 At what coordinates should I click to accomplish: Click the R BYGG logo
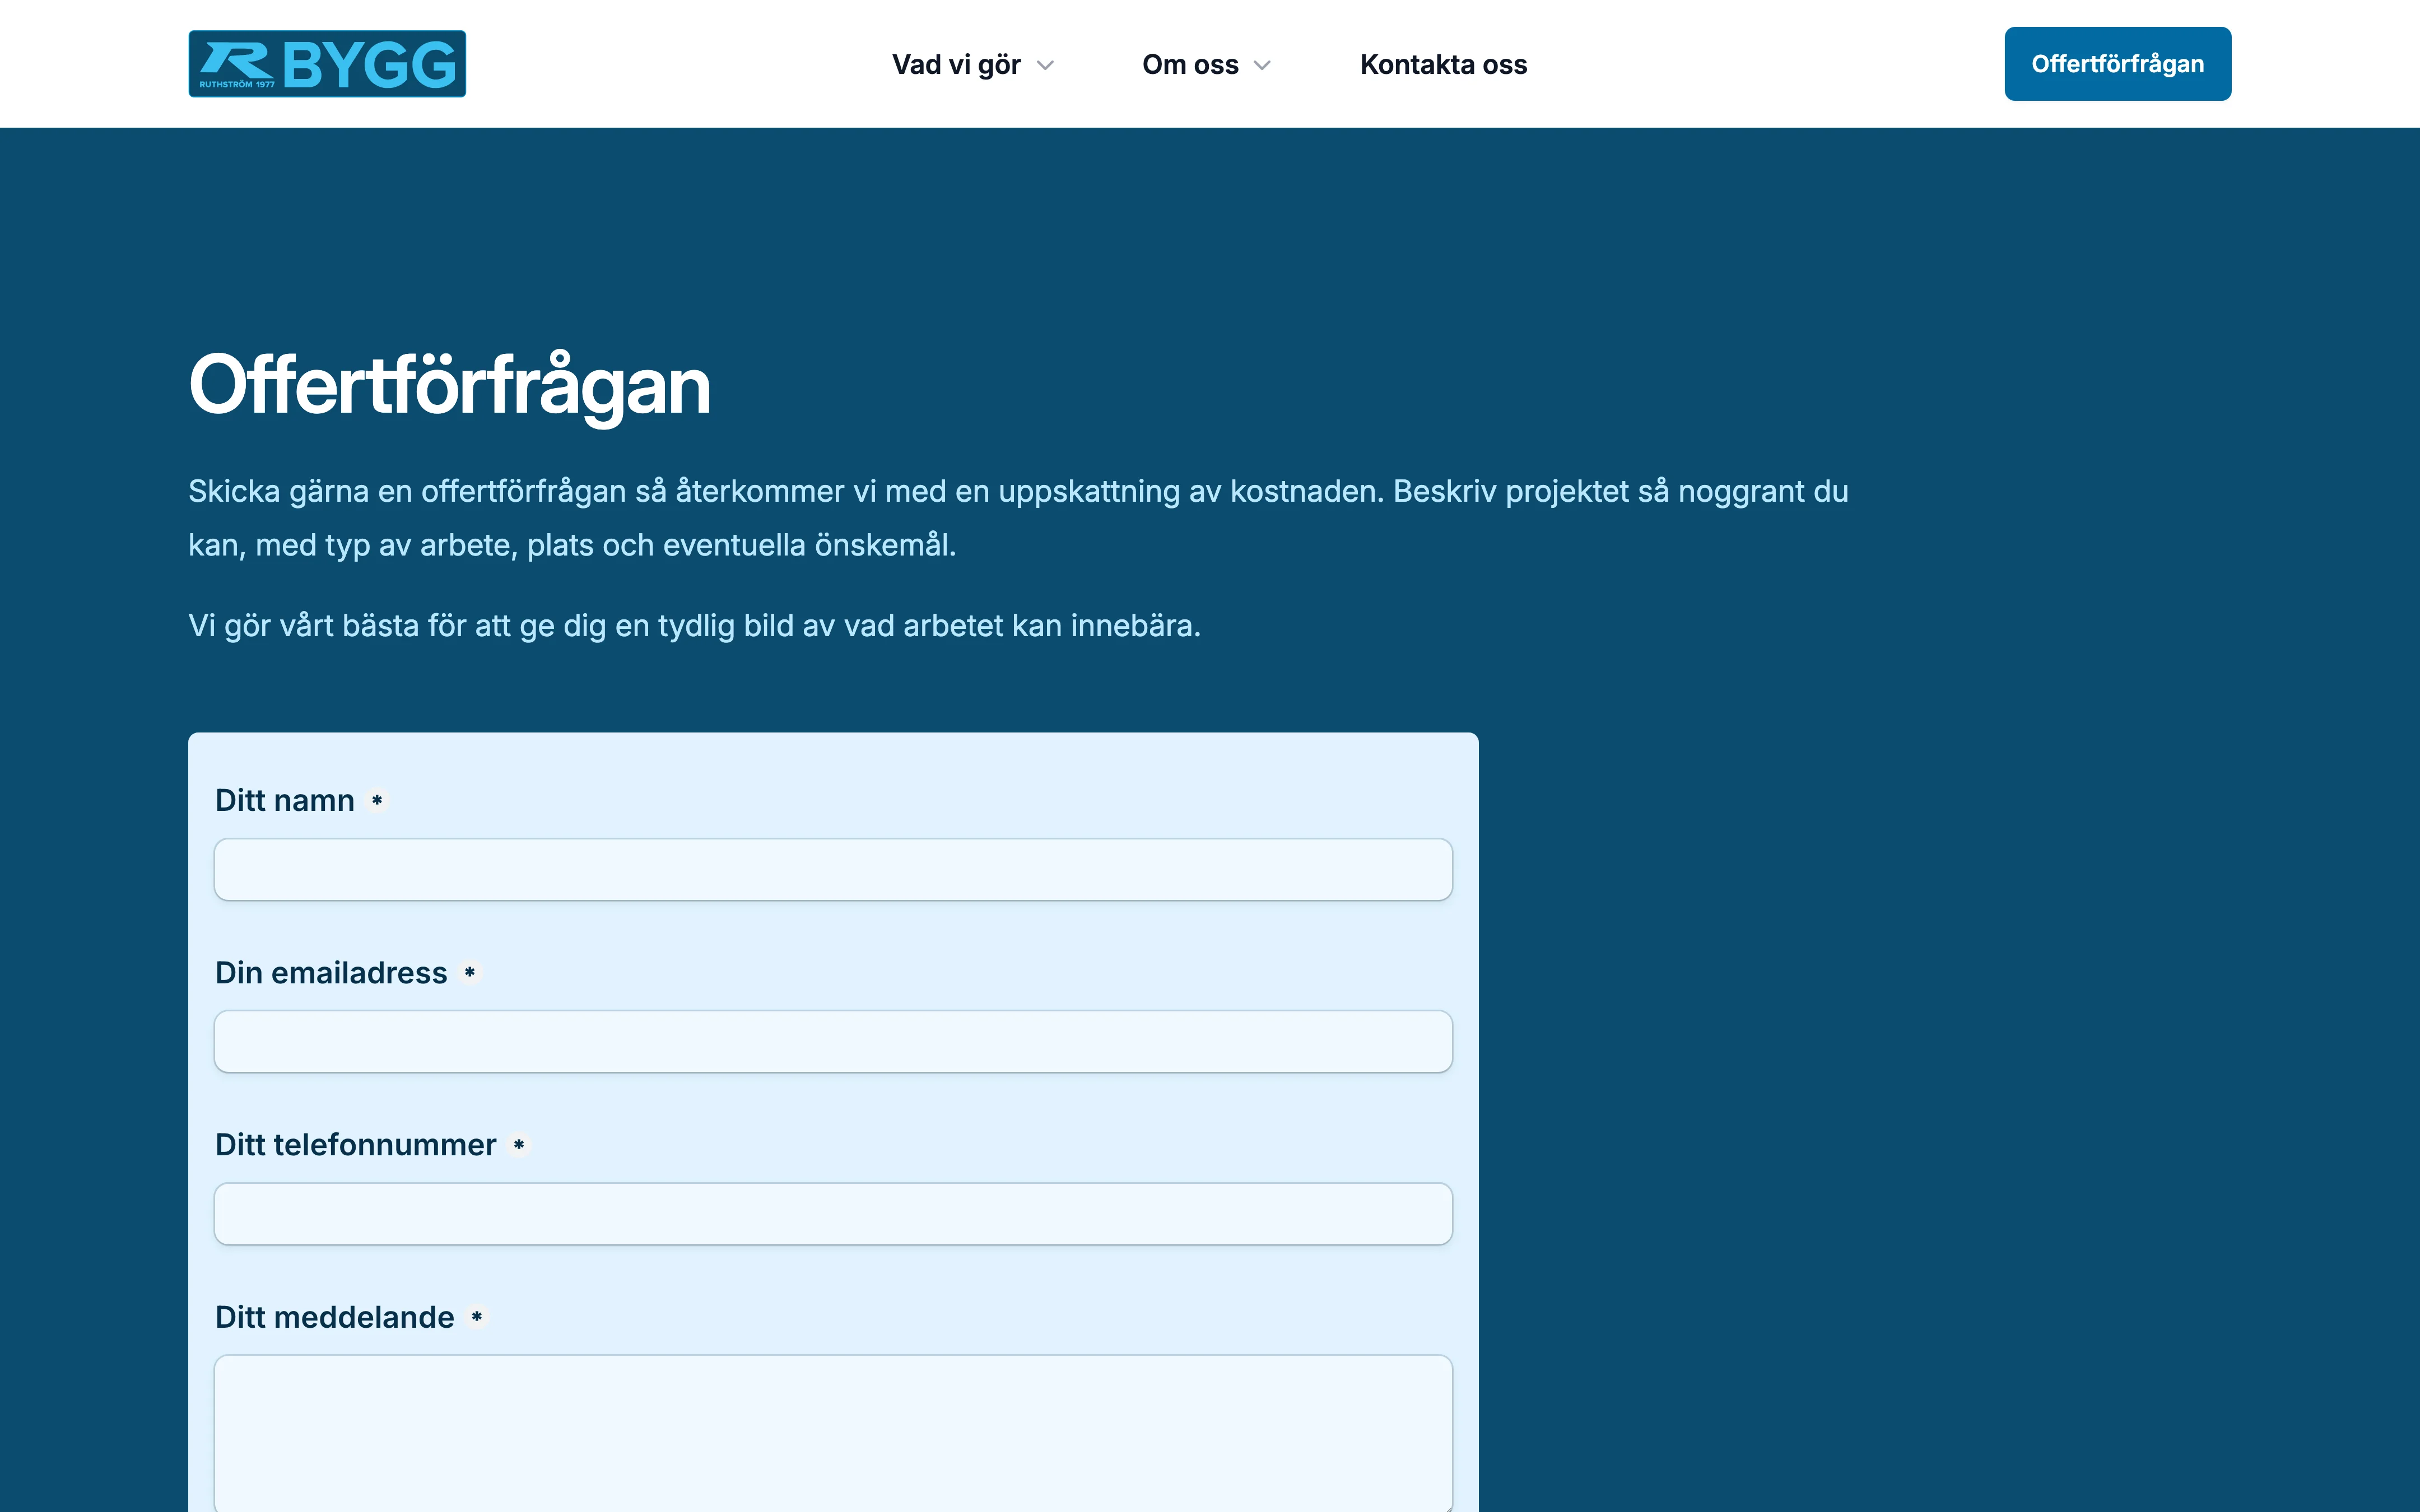327,64
